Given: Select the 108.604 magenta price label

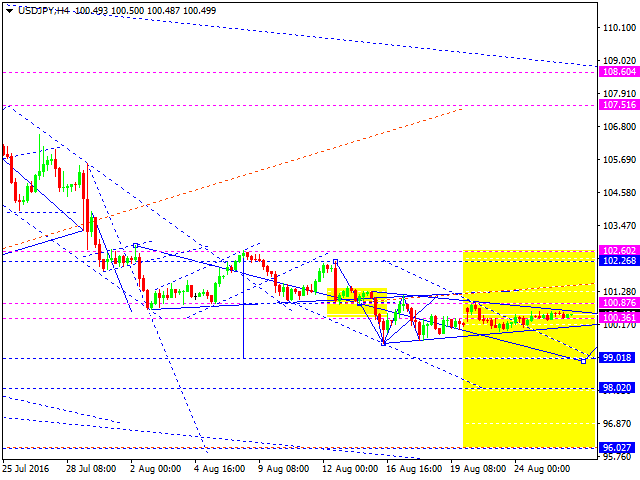Looking at the screenshot, I should click(619, 72).
